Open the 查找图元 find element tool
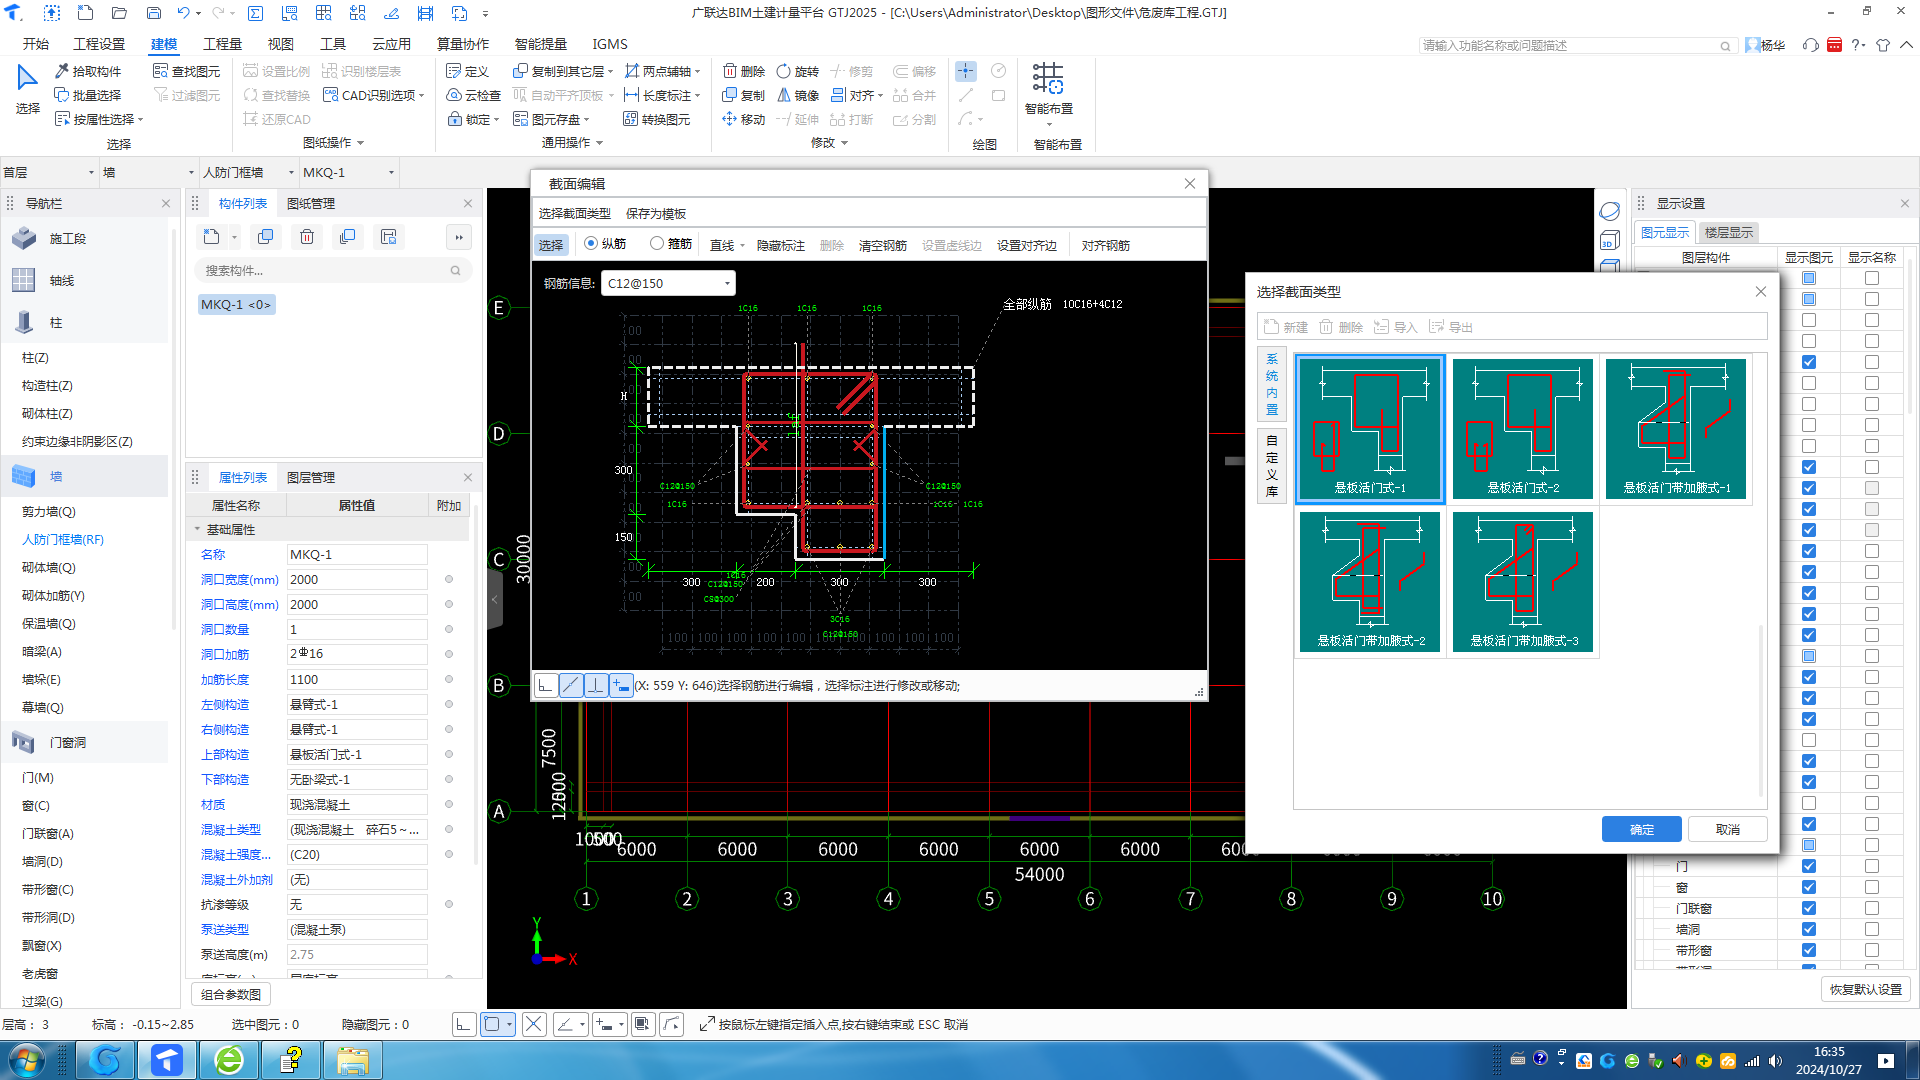Viewport: 1920px width, 1080px height. coord(187,71)
